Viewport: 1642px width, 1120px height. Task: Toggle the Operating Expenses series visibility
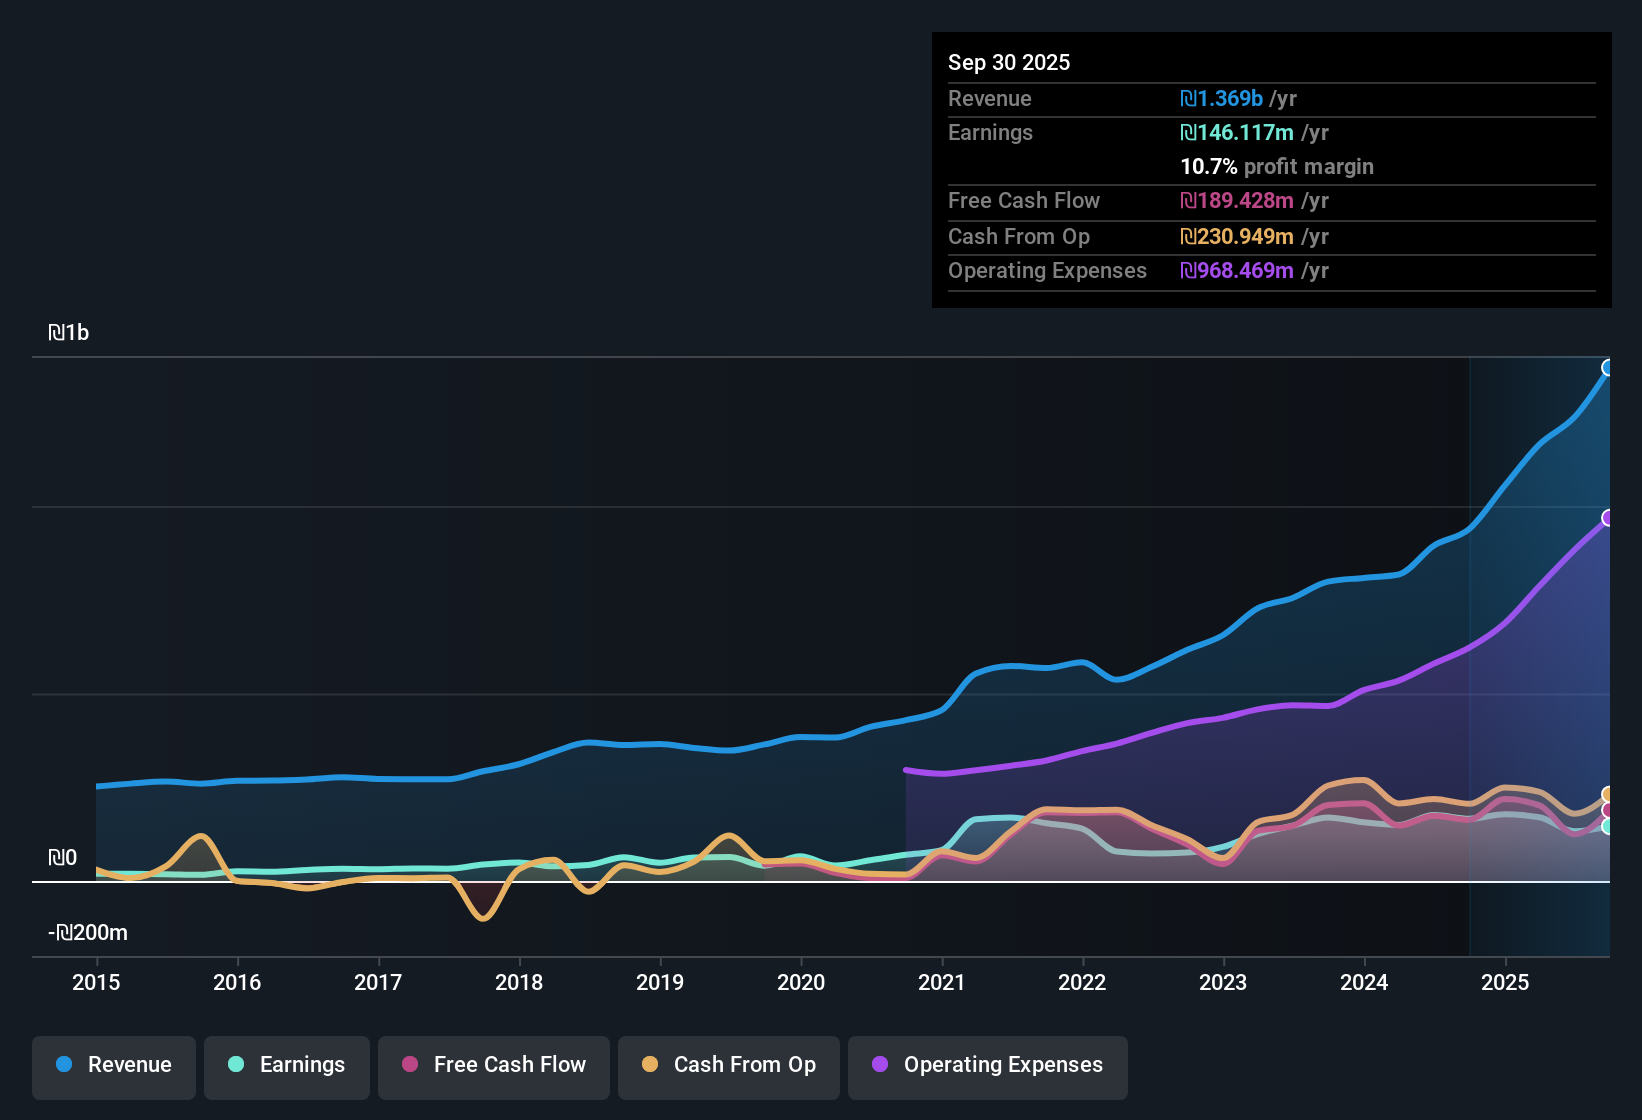click(987, 1065)
